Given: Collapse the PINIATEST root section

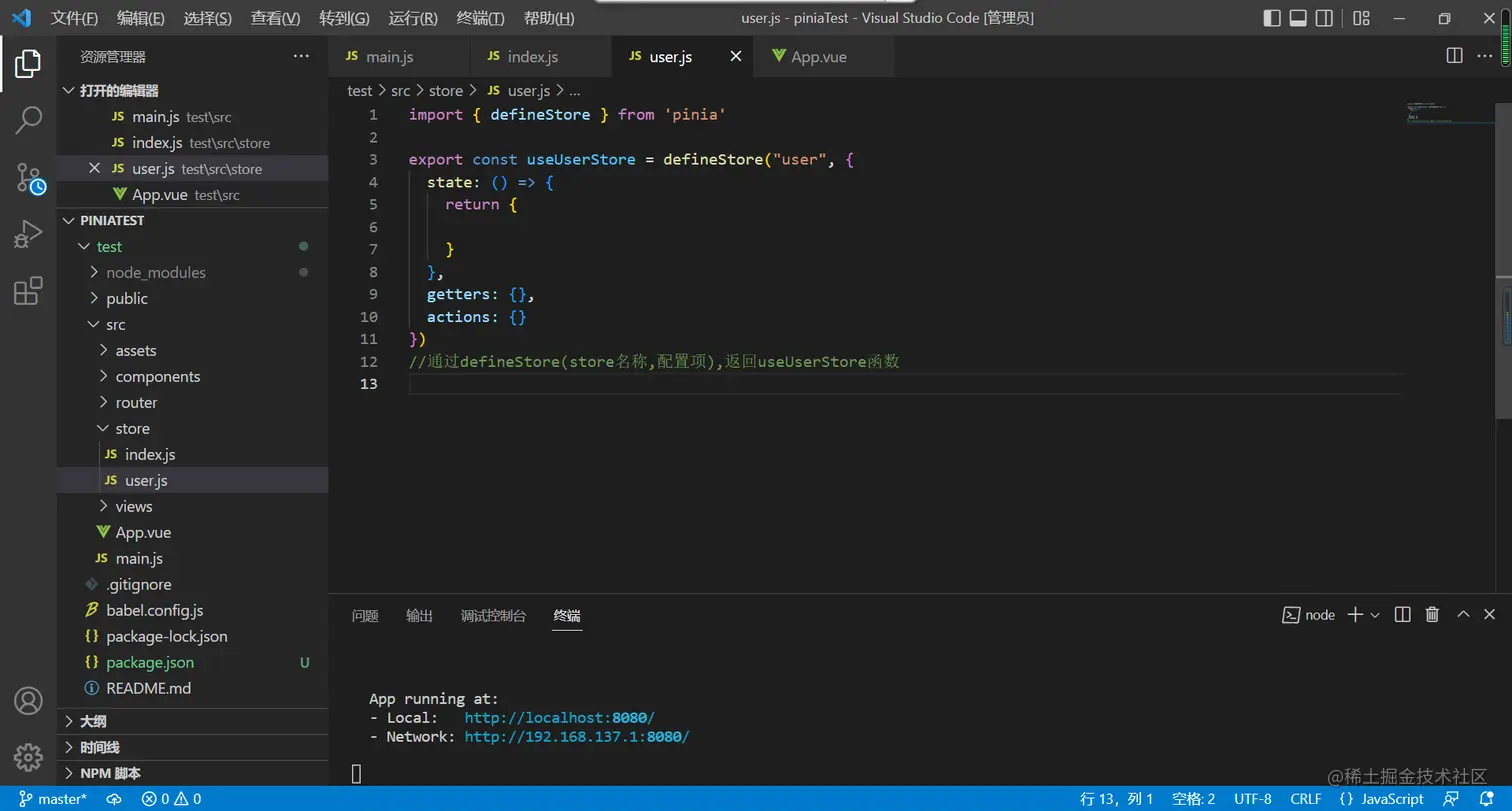Looking at the screenshot, I should (x=192, y=220).
